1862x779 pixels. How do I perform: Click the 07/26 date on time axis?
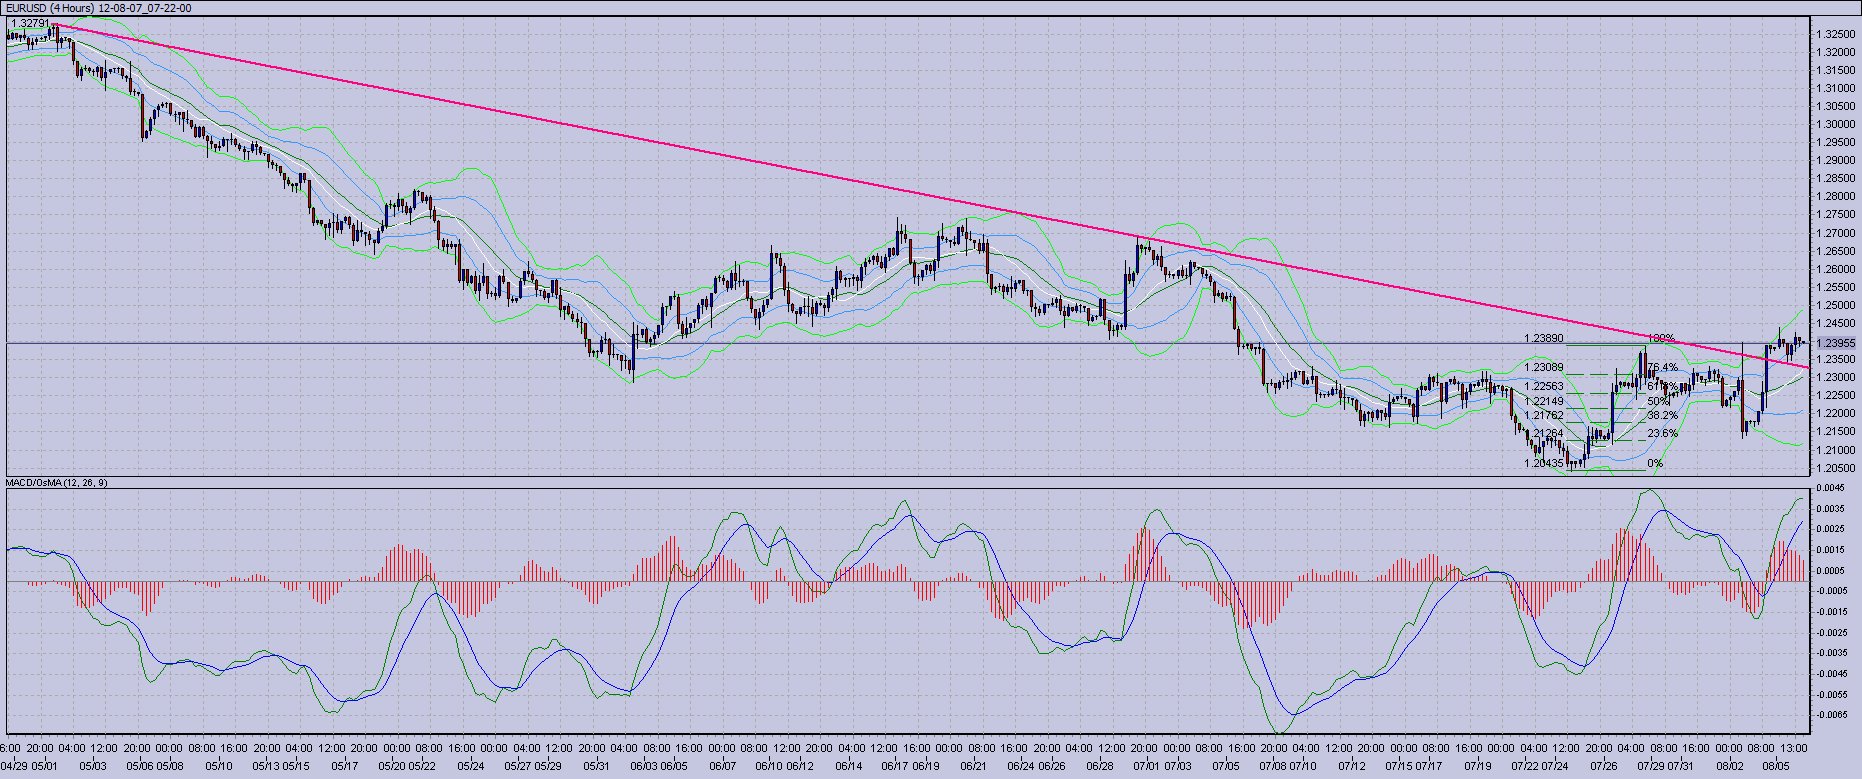point(1604,765)
